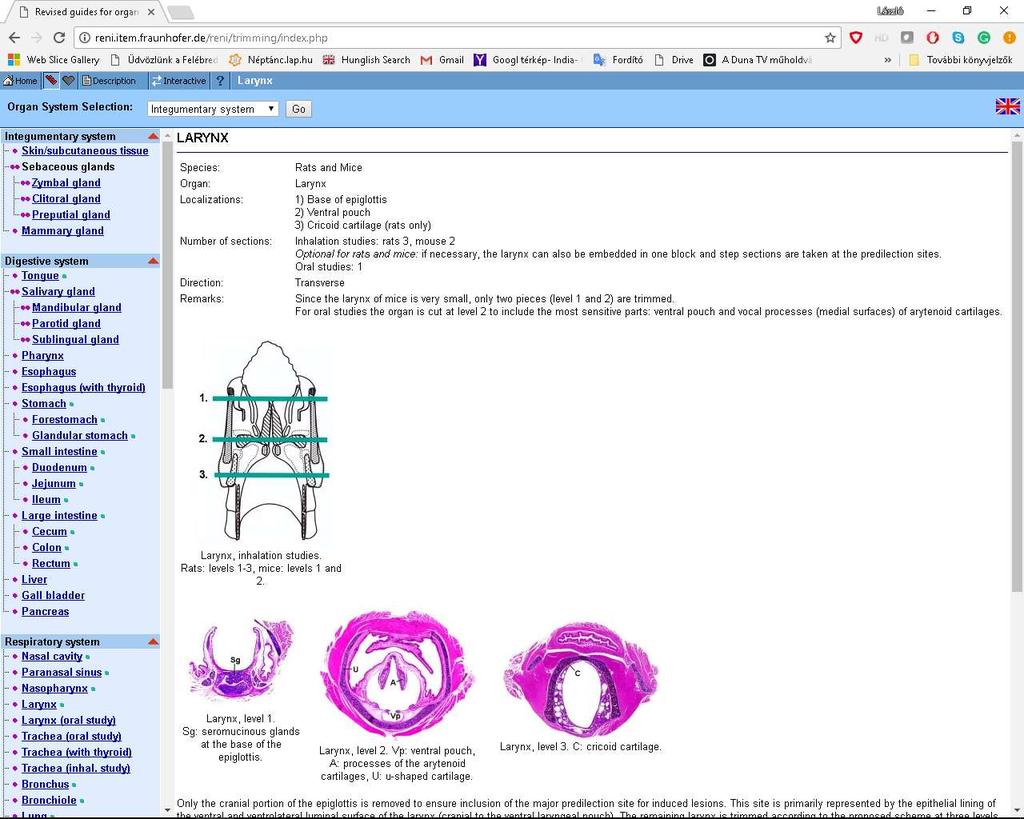This screenshot has height=819, width=1024.
Task: Open the Clitoral gland link
Action: (x=66, y=199)
